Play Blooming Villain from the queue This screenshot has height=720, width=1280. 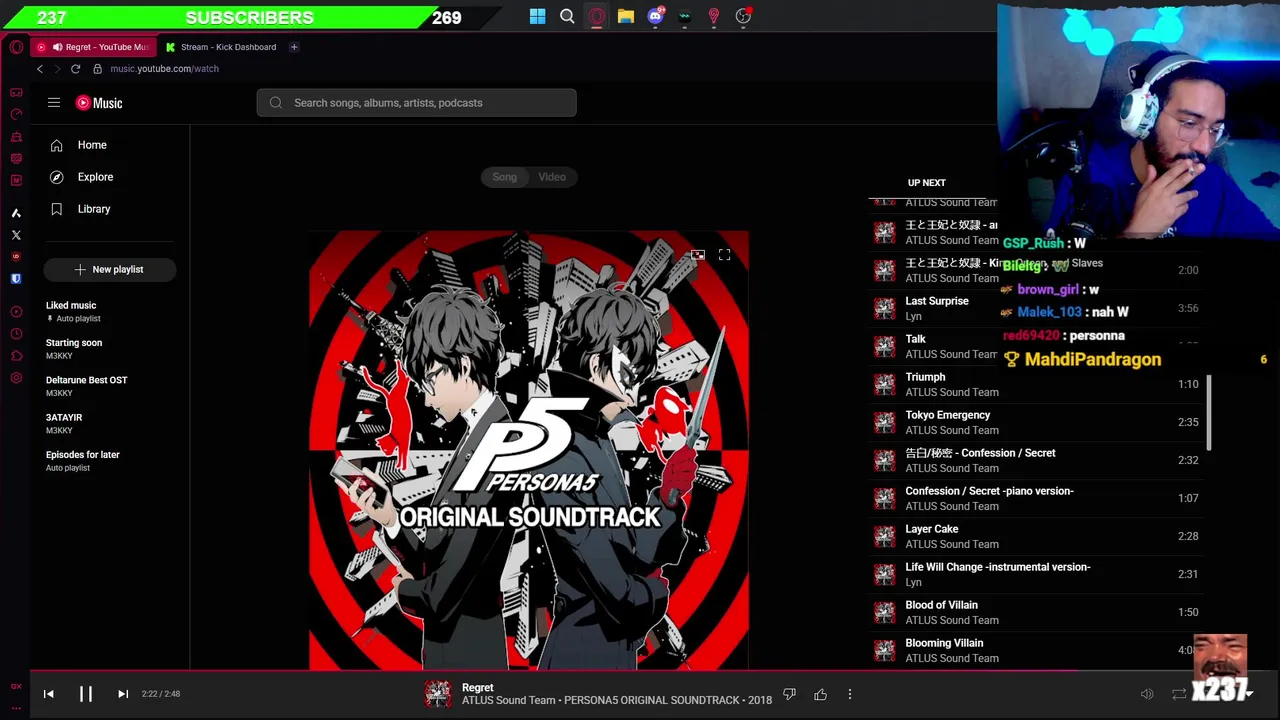coord(1035,650)
